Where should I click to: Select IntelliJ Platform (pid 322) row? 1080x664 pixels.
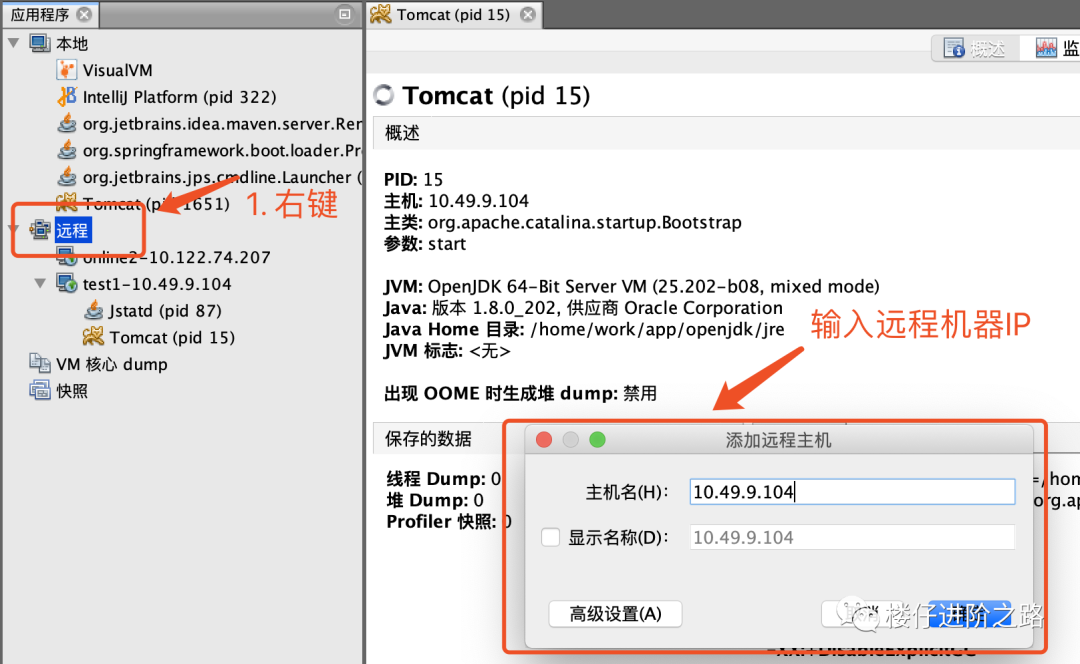click(179, 97)
